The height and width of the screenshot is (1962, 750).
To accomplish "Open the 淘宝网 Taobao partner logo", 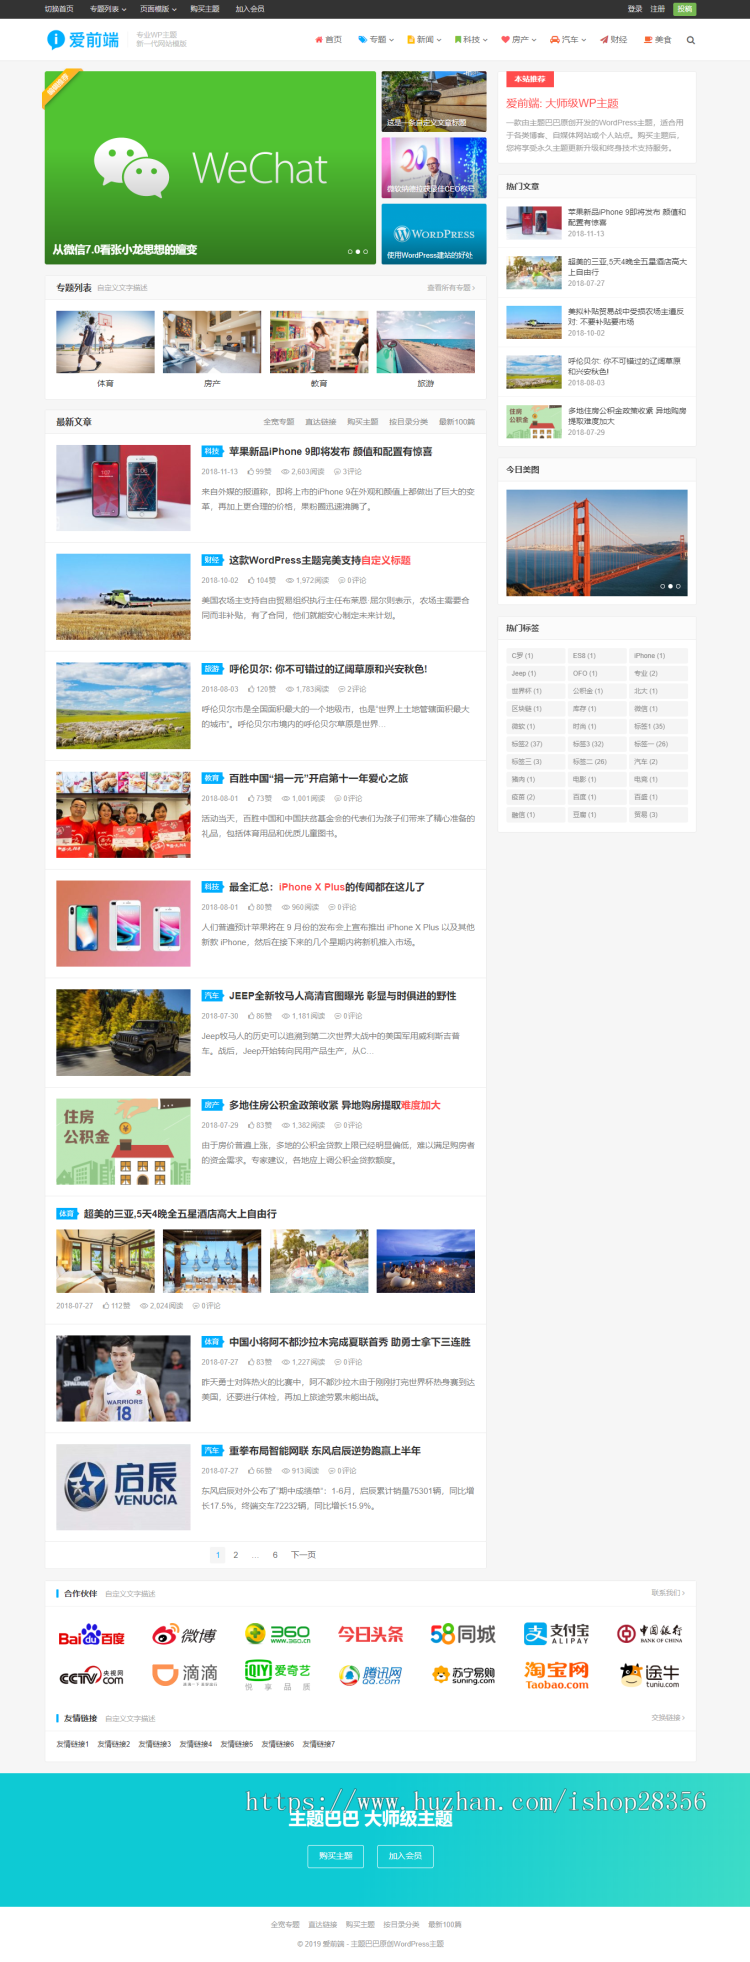I will tap(557, 1675).
